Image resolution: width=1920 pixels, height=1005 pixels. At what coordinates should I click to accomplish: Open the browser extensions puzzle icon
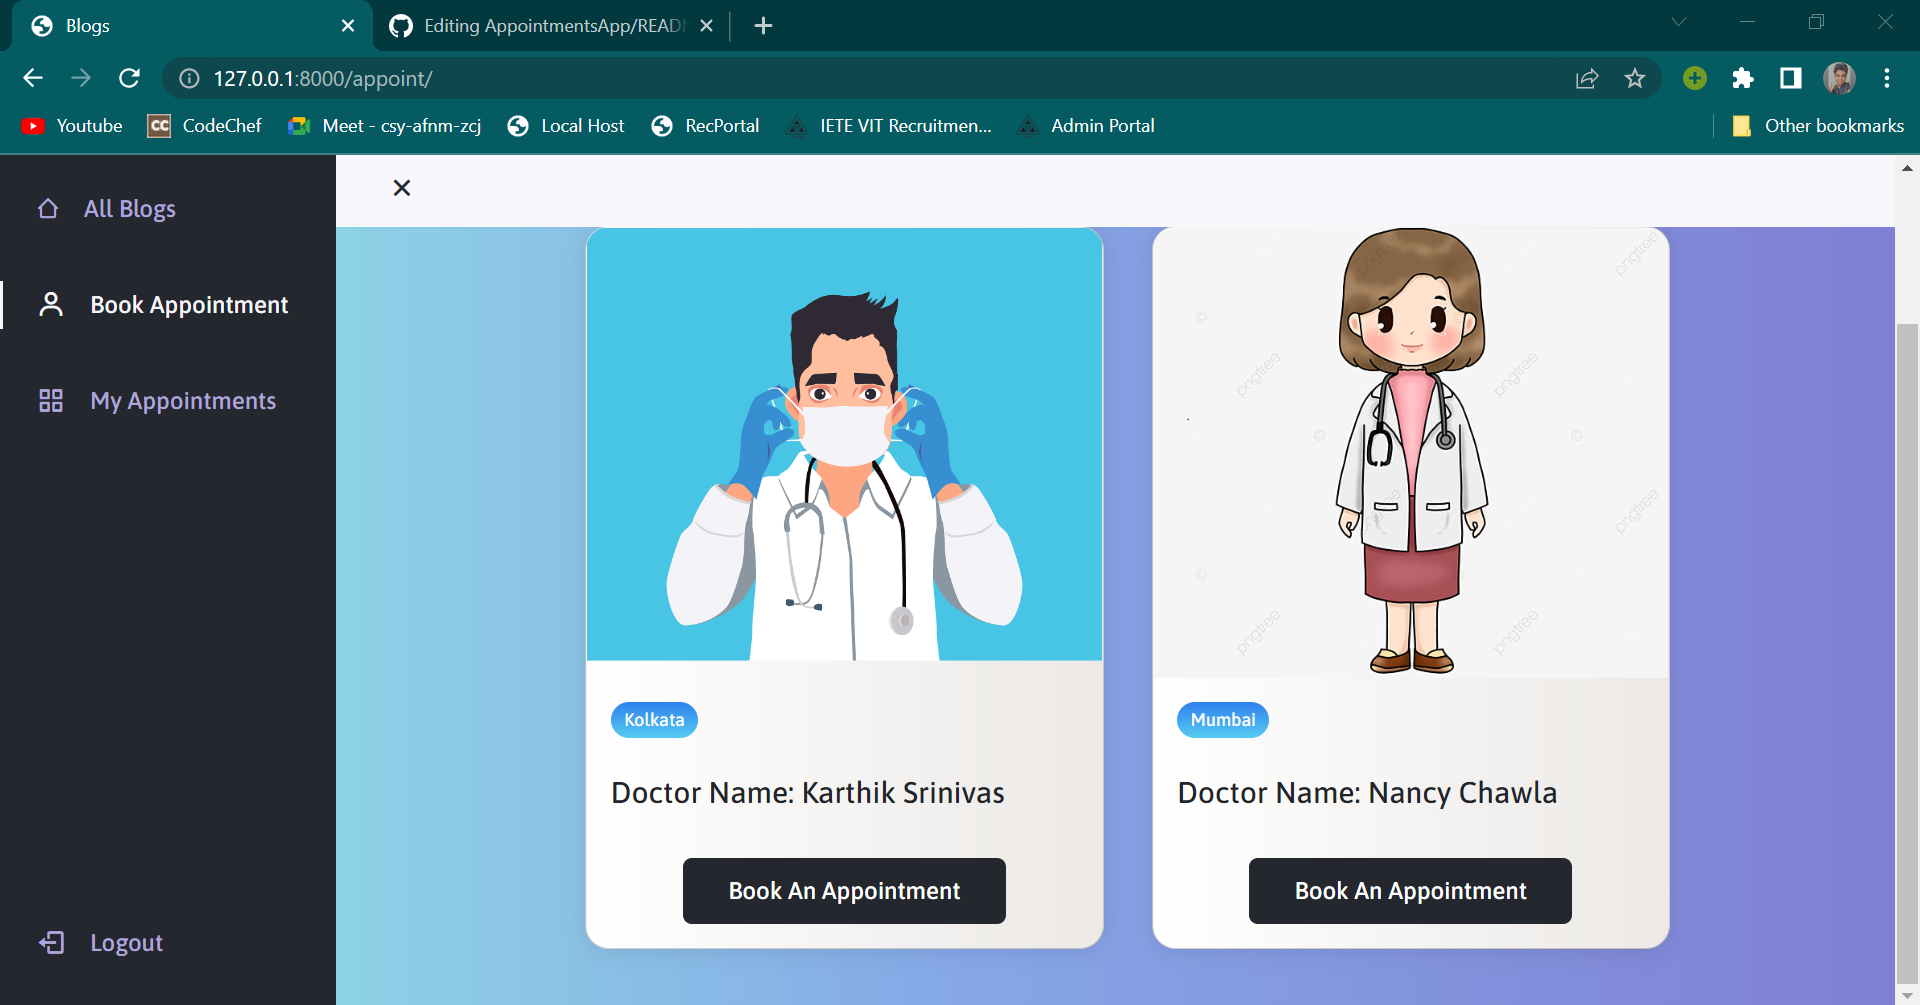click(1743, 78)
